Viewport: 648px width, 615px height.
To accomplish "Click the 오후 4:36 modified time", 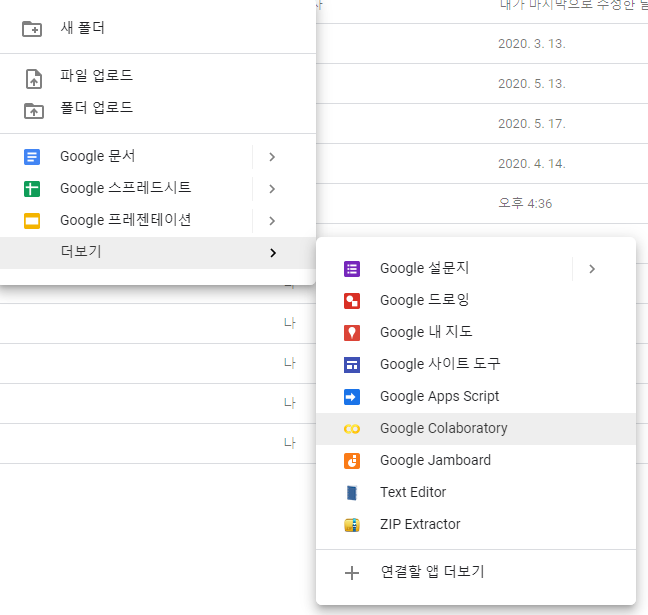I will (525, 204).
